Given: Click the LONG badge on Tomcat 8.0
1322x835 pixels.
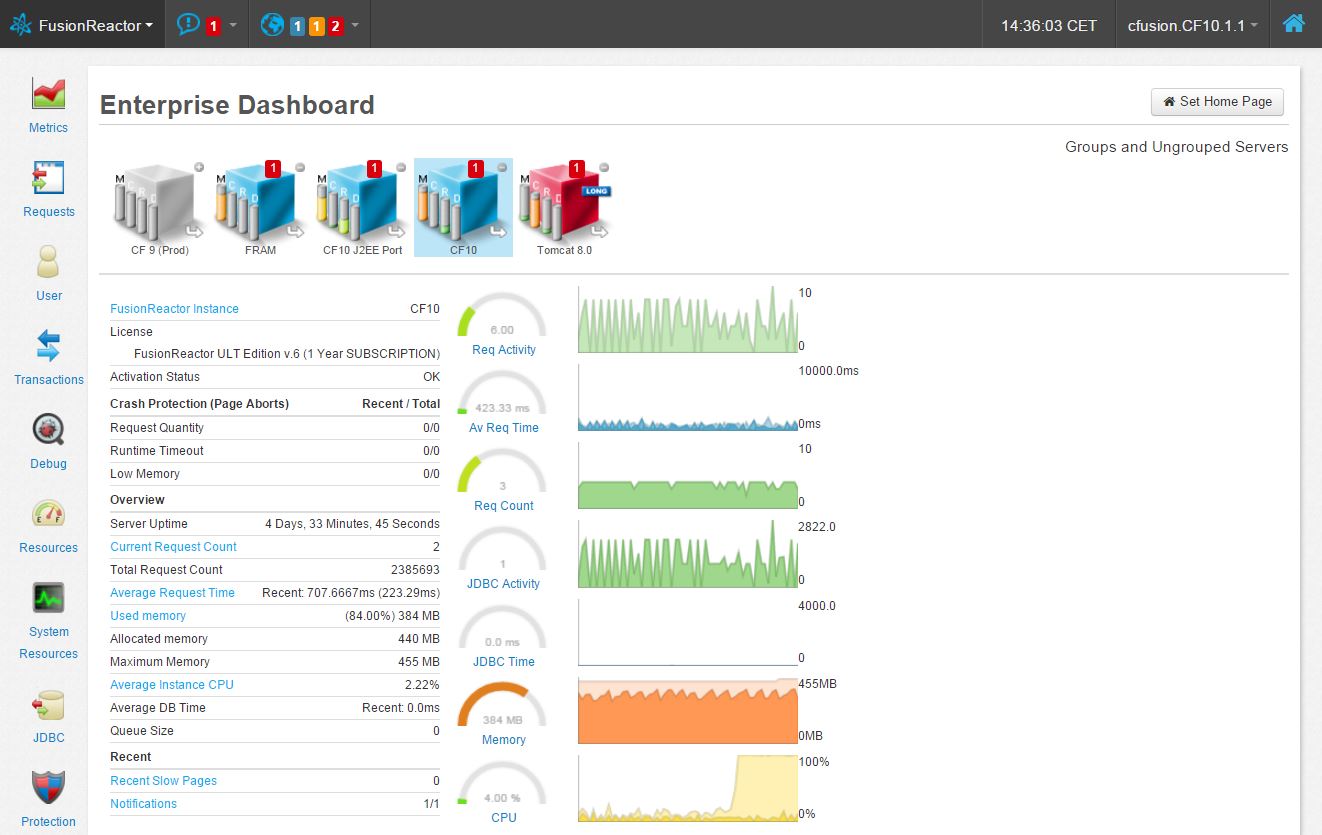Looking at the screenshot, I should click(596, 190).
